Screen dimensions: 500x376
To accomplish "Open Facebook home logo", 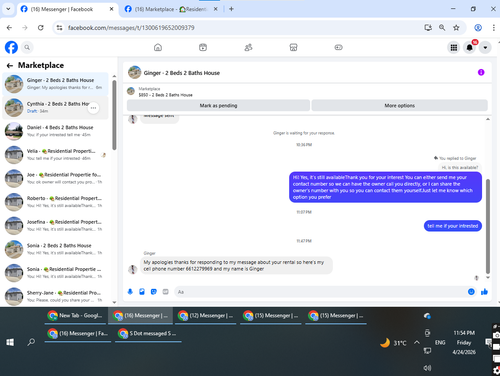I will [11, 47].
